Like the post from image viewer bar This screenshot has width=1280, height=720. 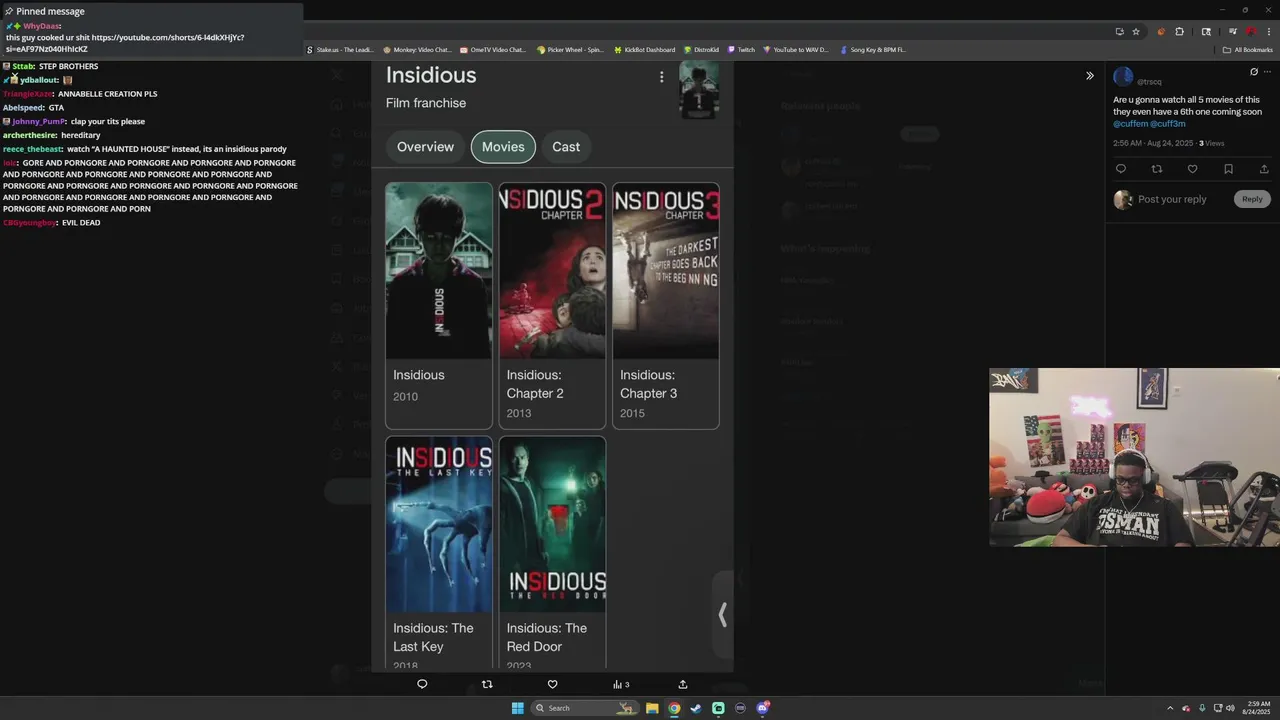tap(552, 685)
